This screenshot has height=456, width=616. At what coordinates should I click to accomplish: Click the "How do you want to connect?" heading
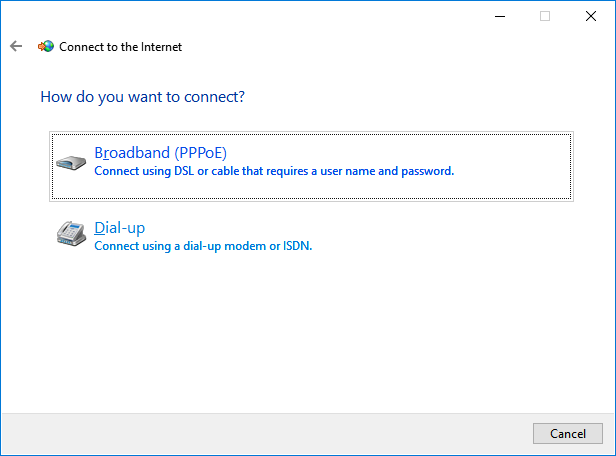click(x=143, y=97)
